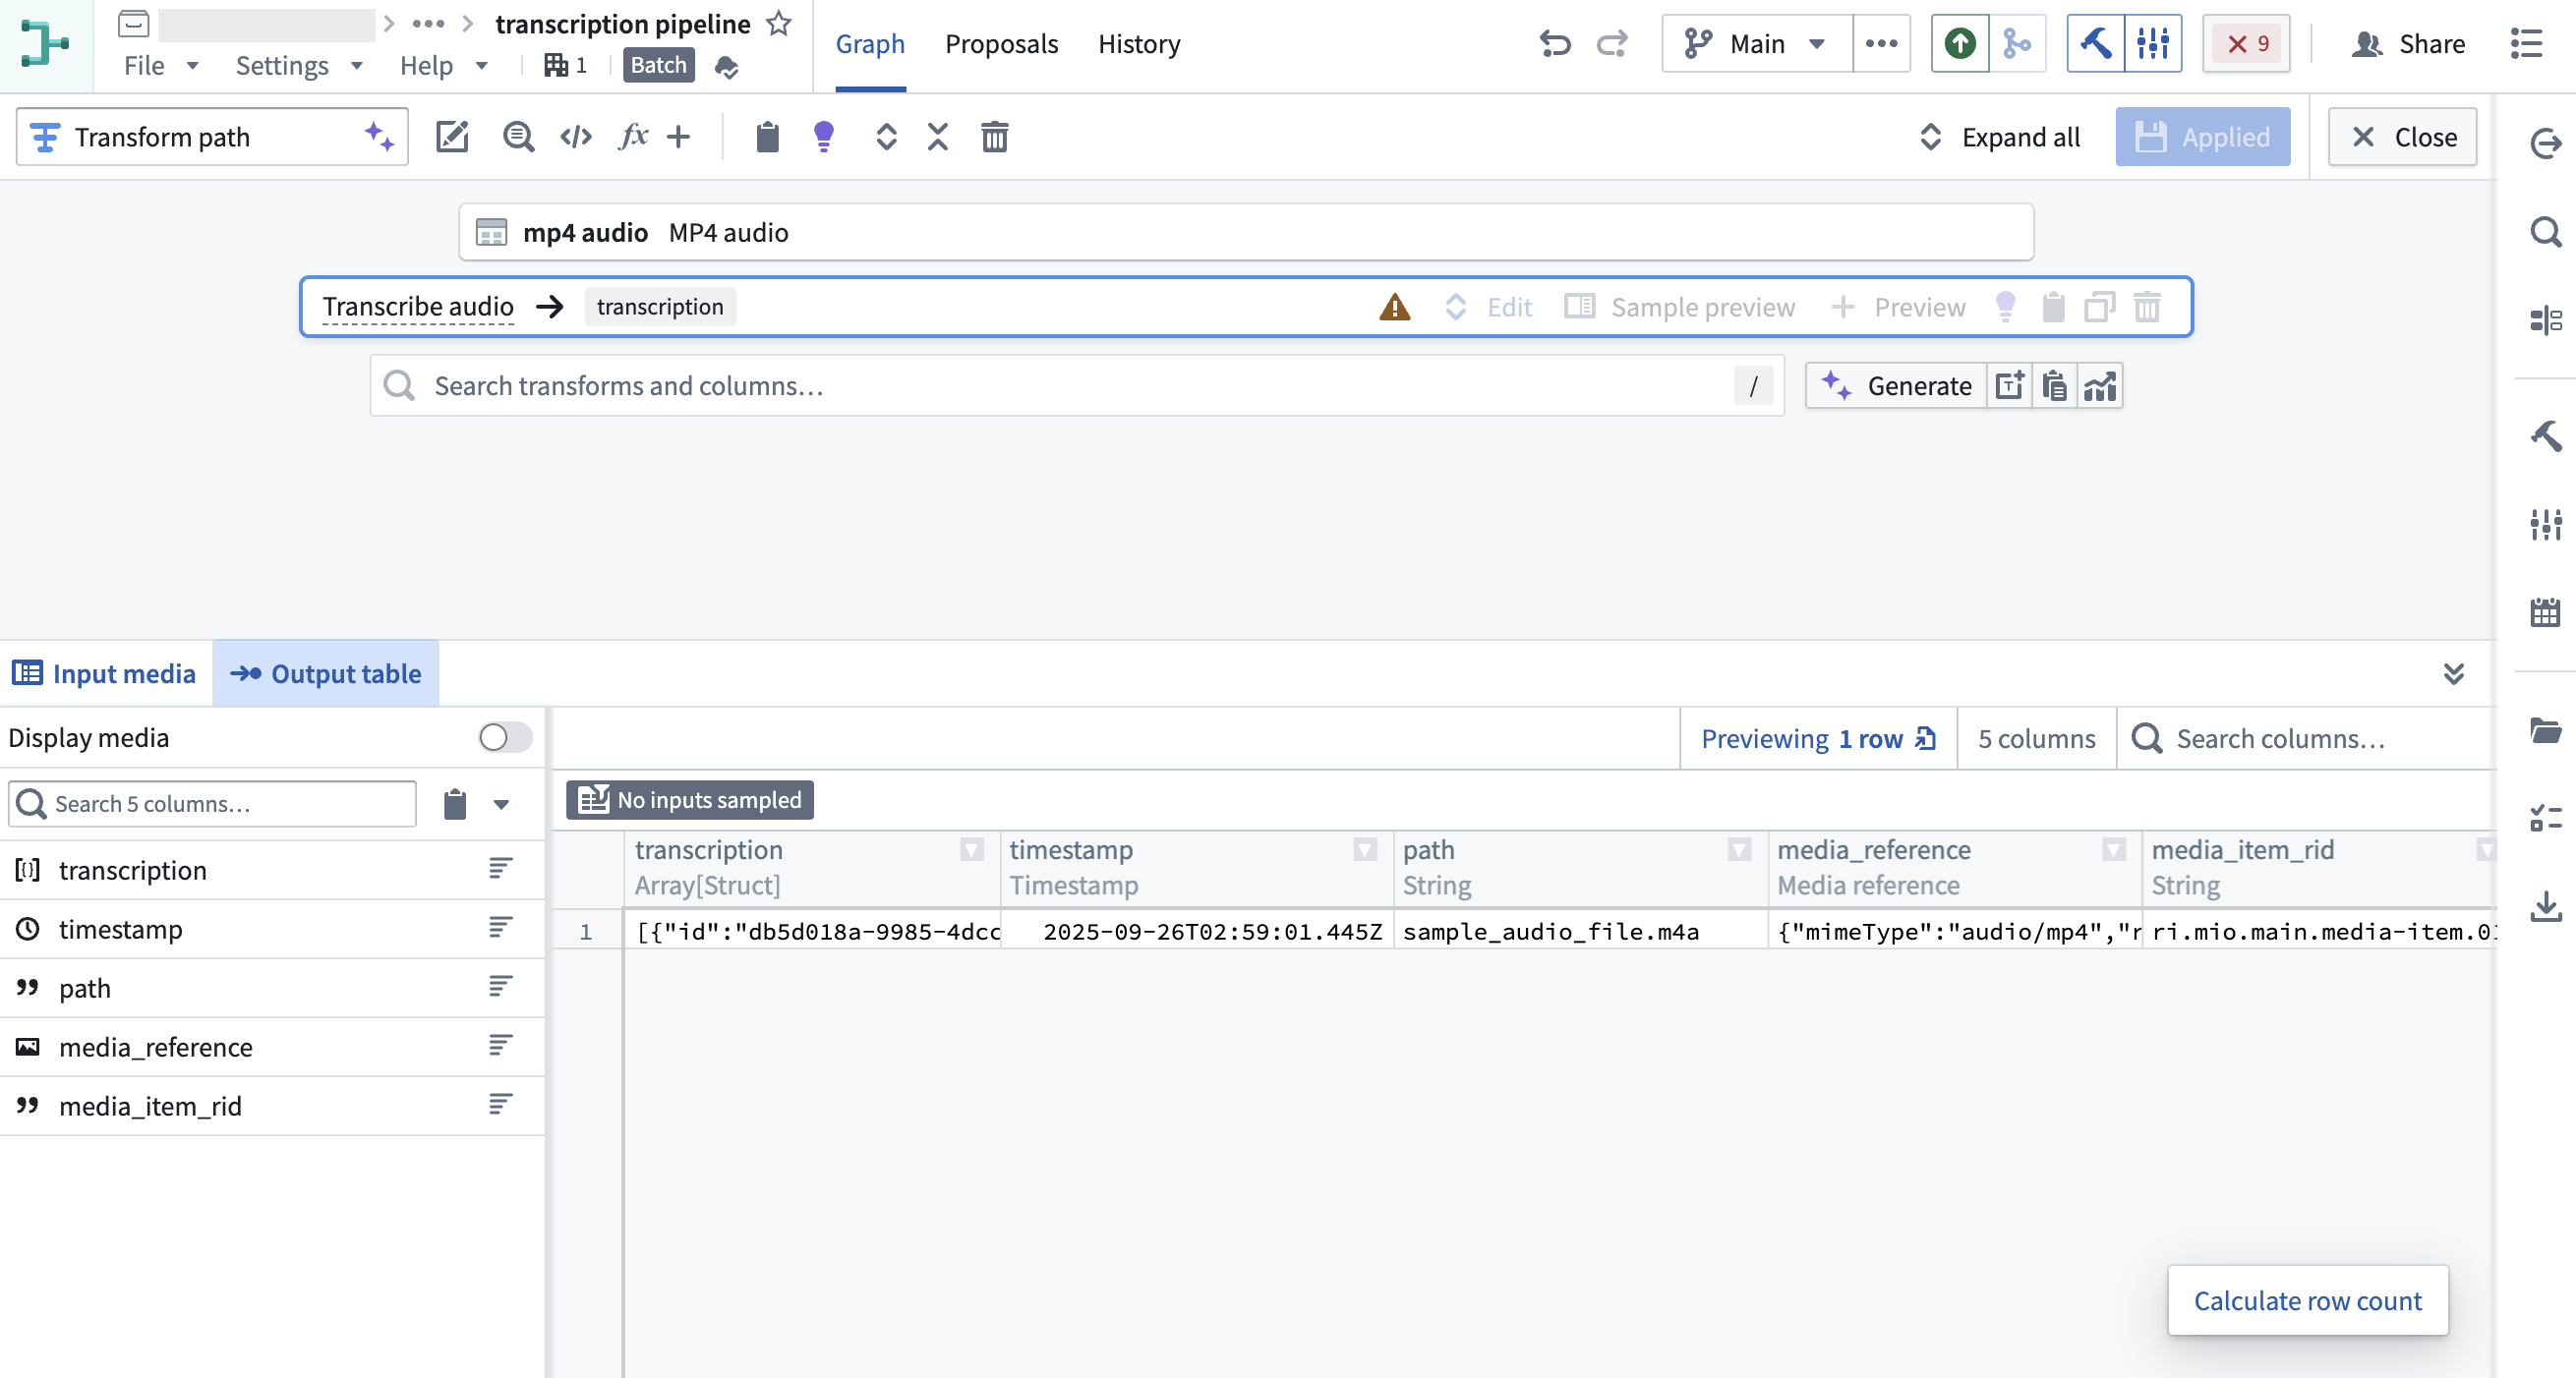The width and height of the screenshot is (2576, 1378).
Task: Open the File menu
Action: click(x=161, y=66)
